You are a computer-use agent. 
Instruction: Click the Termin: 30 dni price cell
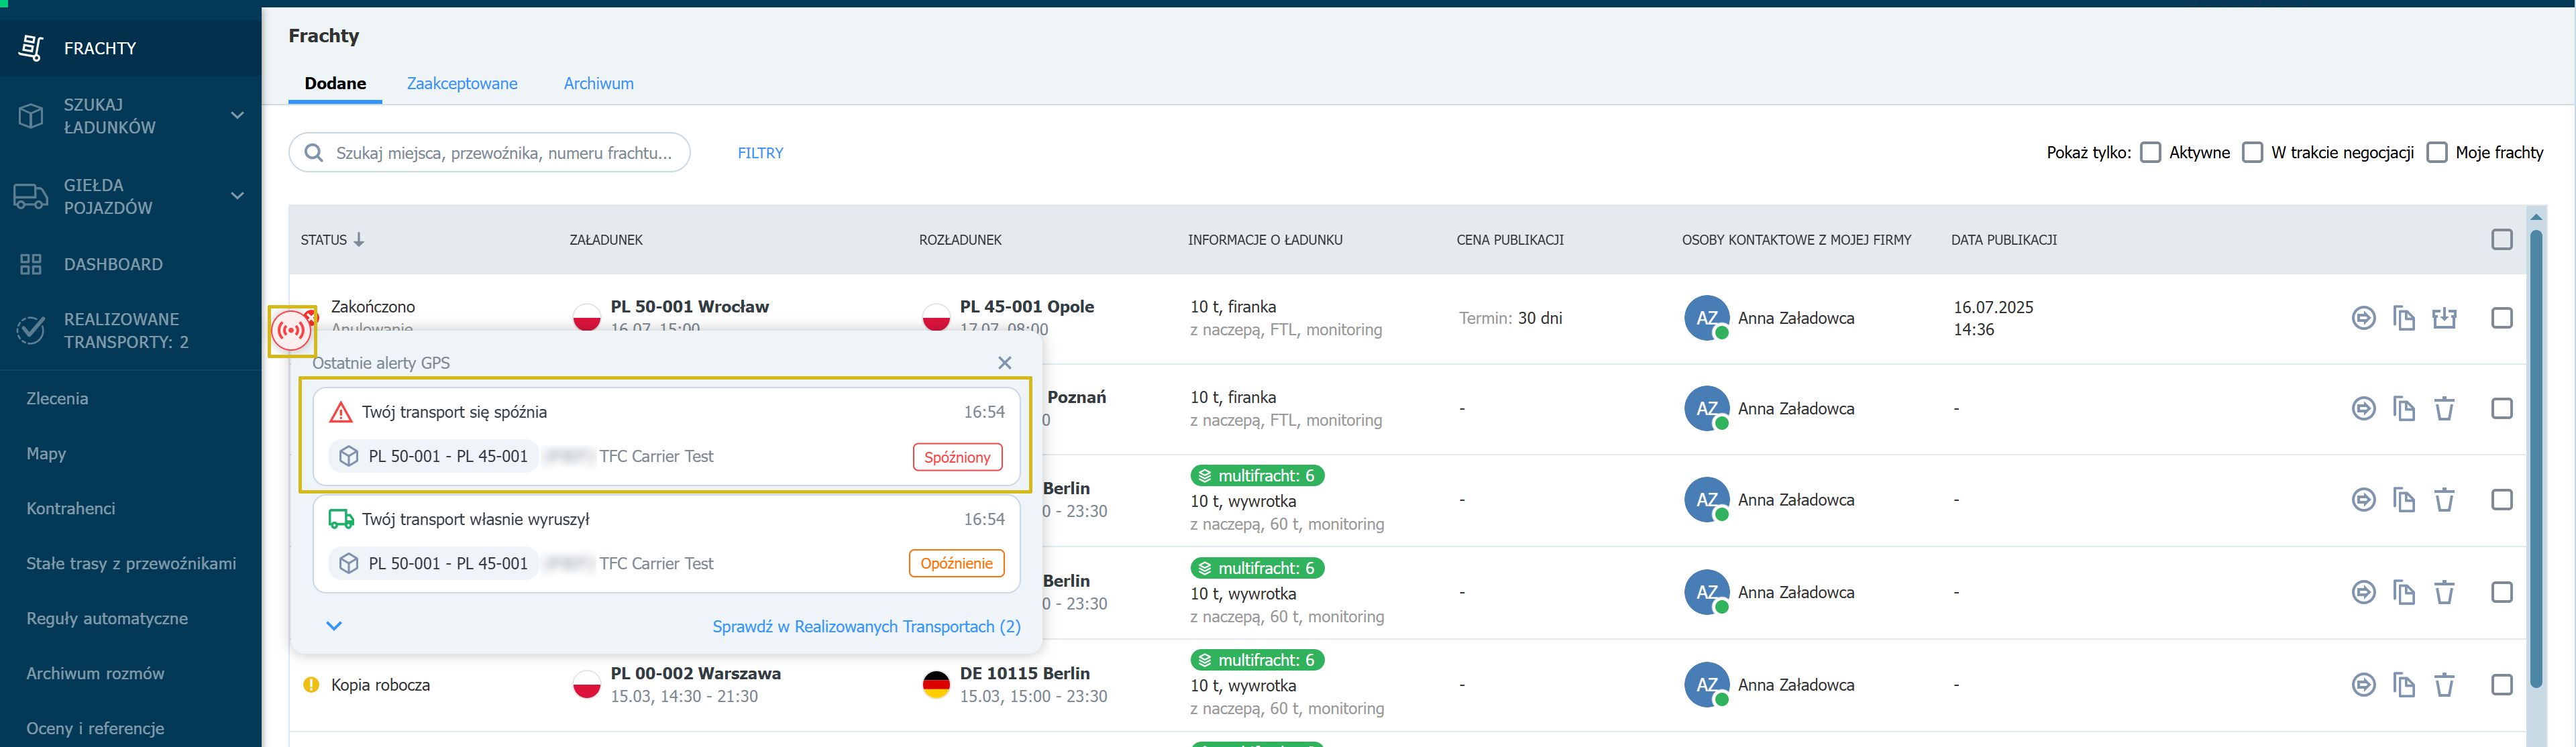(1510, 318)
